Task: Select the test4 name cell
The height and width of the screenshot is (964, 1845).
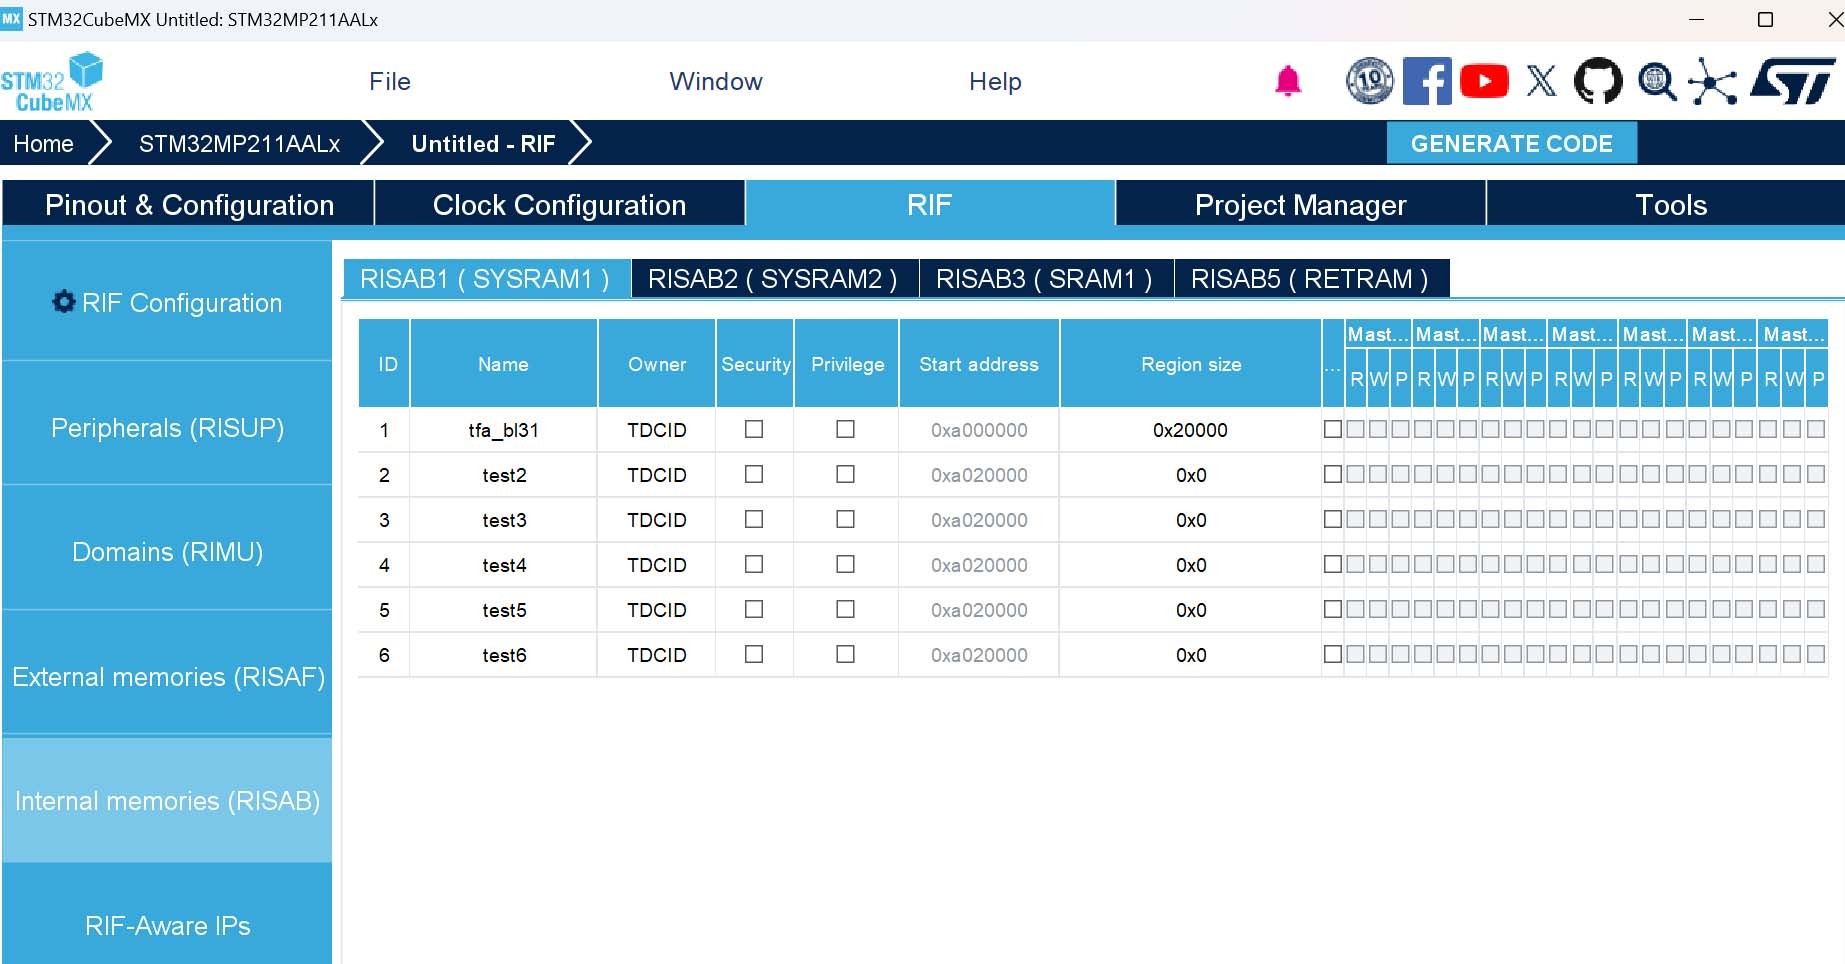Action: click(504, 565)
